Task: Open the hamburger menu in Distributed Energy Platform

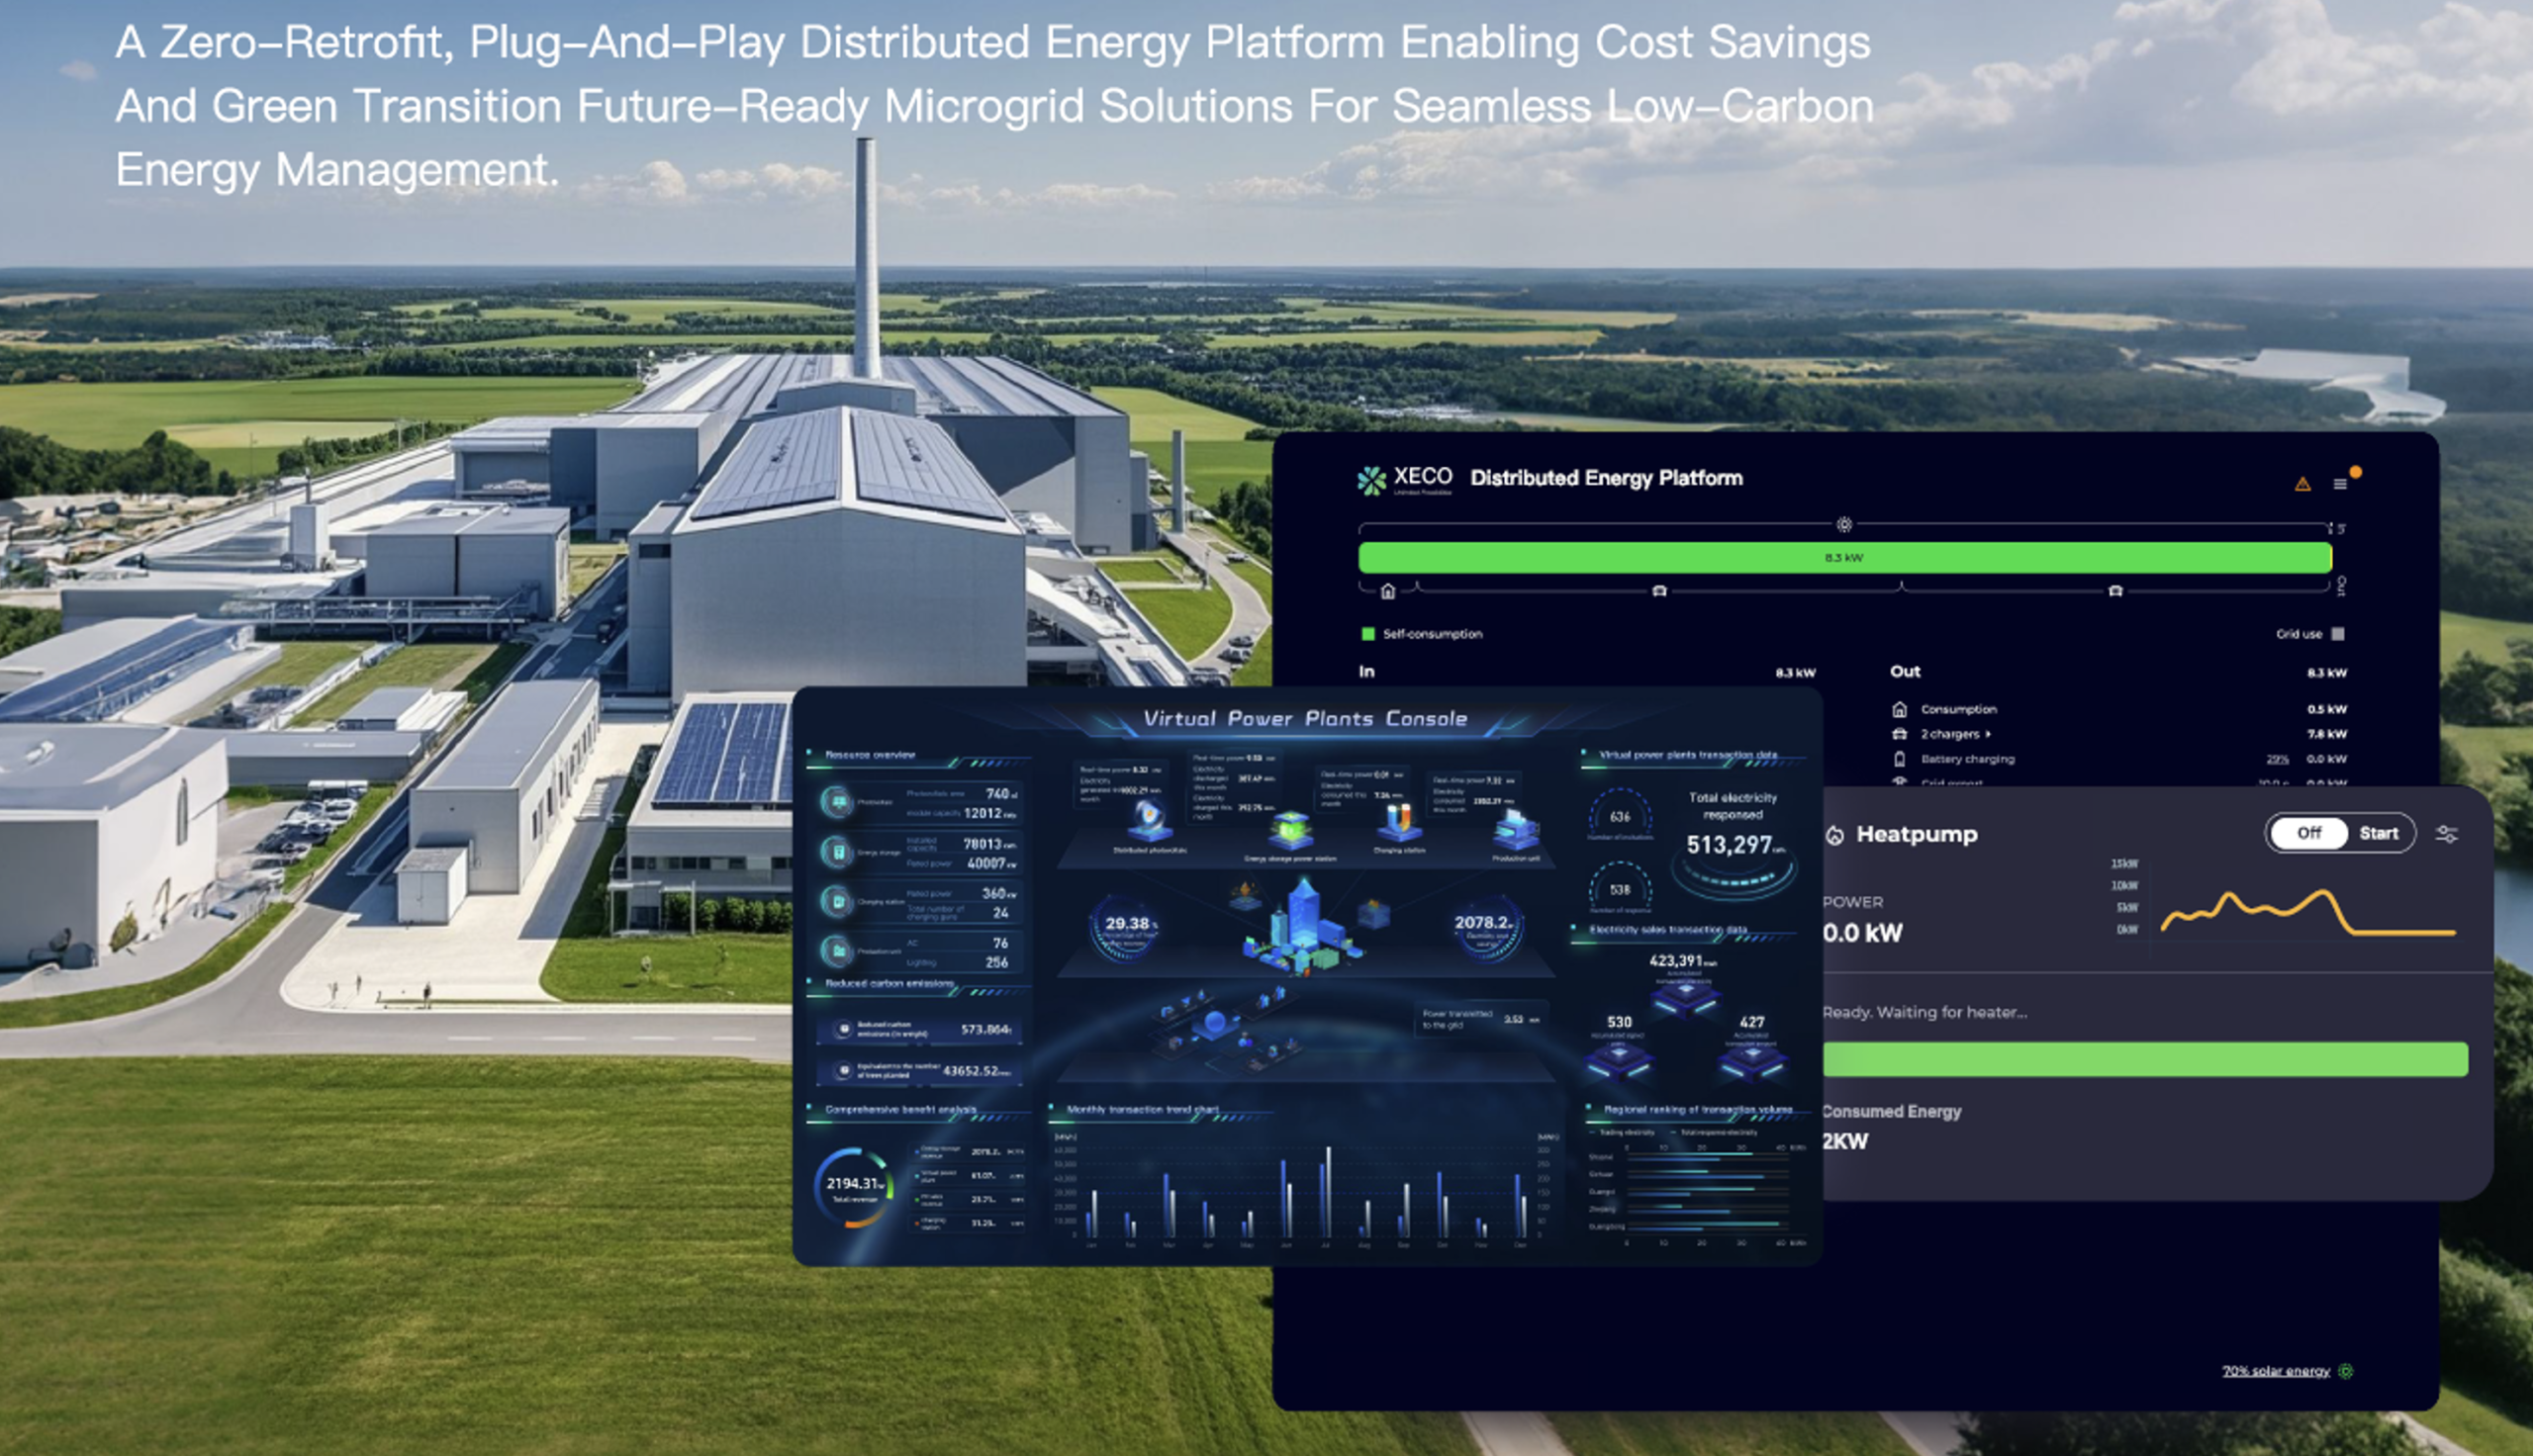Action: 2340,484
